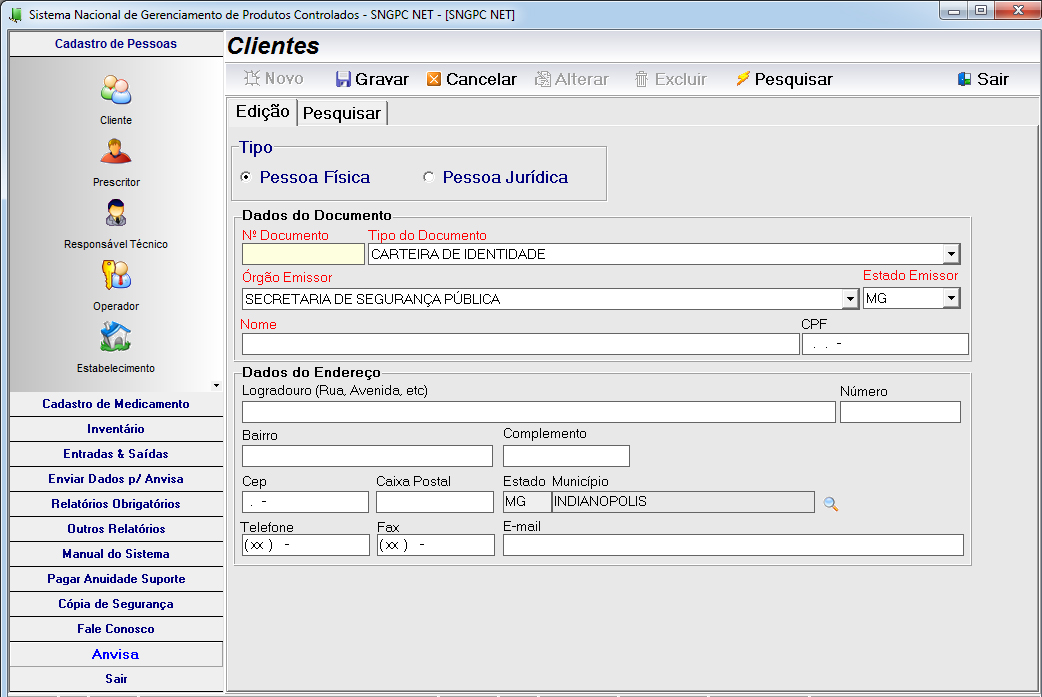Focus the Telefone input field
Screen dimensions: 1042x697
click(x=306, y=545)
